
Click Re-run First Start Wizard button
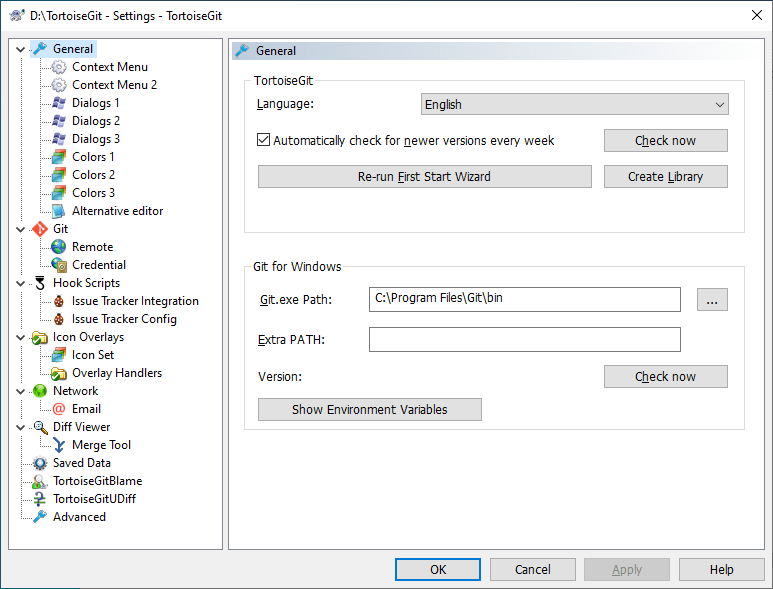click(424, 177)
